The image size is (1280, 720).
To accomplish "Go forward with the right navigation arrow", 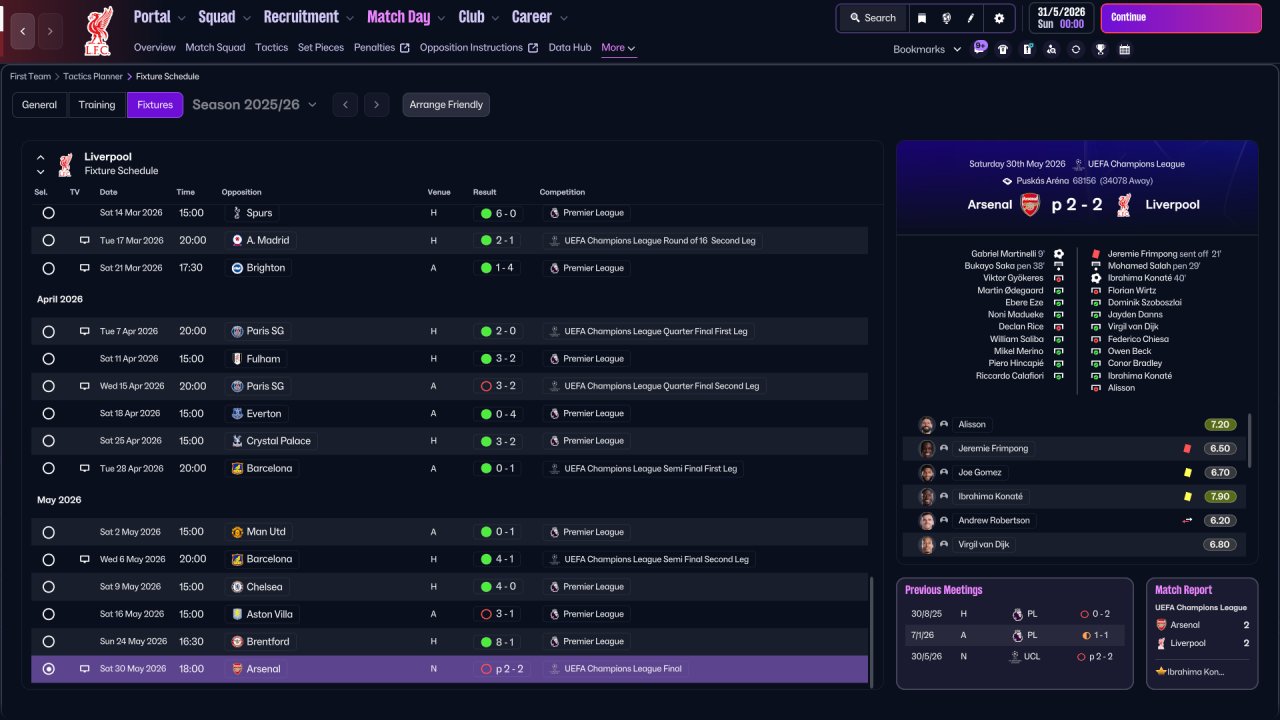I will tap(50, 31).
